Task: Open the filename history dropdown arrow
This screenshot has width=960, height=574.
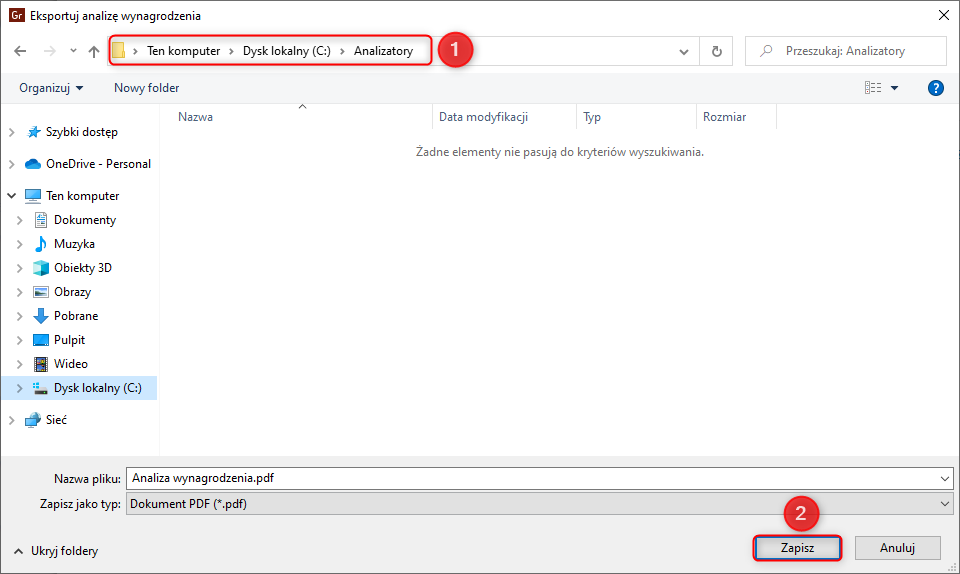Action: [x=945, y=479]
